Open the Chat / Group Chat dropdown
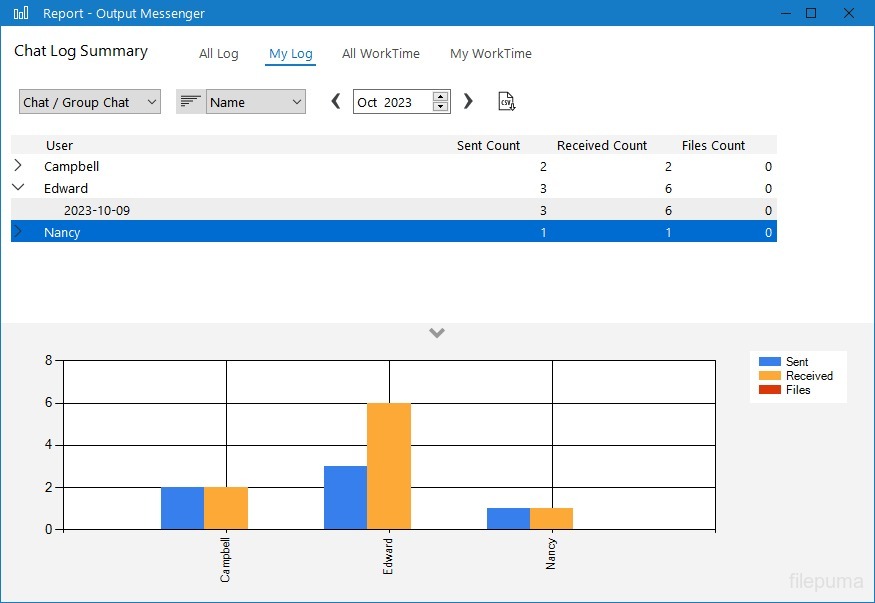Image resolution: width=875 pixels, height=603 pixels. [89, 102]
